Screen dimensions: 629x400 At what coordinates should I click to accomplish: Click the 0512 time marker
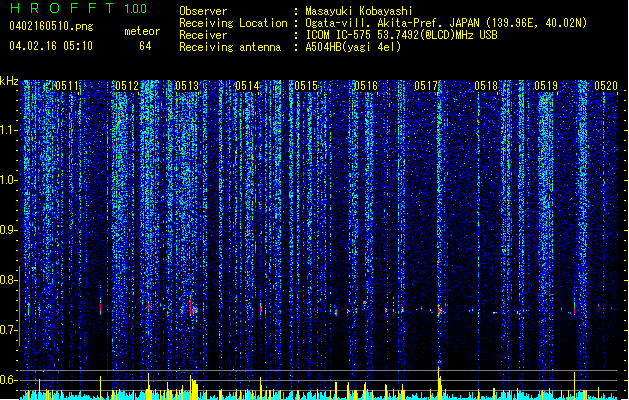(127, 86)
